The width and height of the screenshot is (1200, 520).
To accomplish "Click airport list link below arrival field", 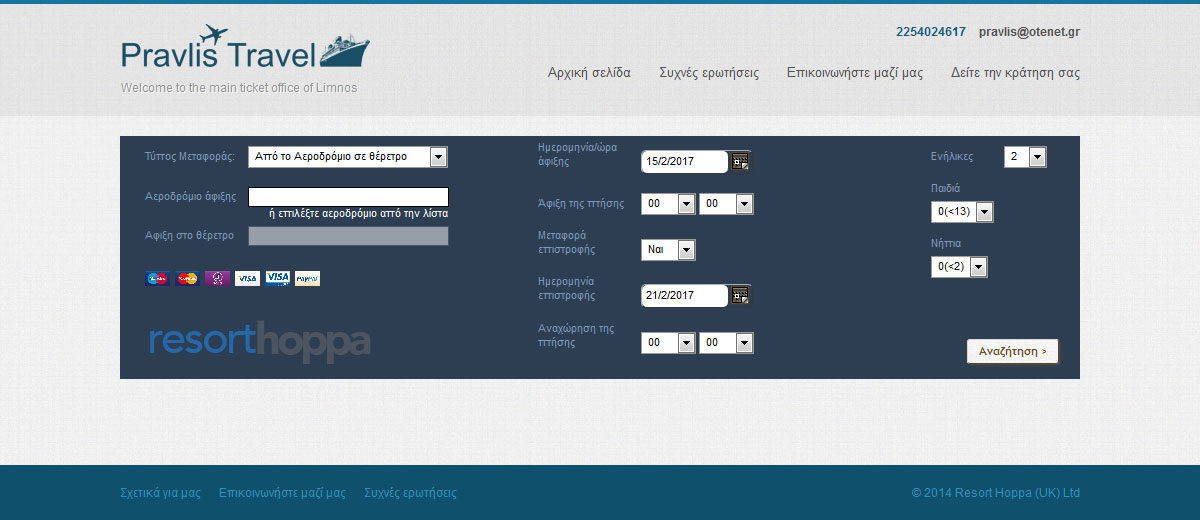I will (x=359, y=214).
